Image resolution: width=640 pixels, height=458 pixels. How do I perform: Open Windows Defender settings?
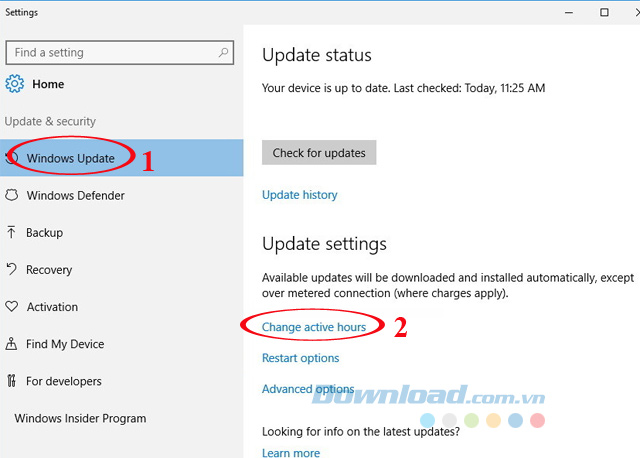click(x=76, y=196)
